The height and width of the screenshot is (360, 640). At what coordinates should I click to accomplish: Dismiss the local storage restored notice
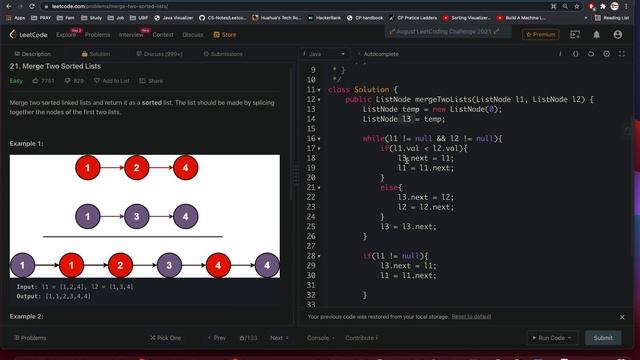(x=622, y=317)
